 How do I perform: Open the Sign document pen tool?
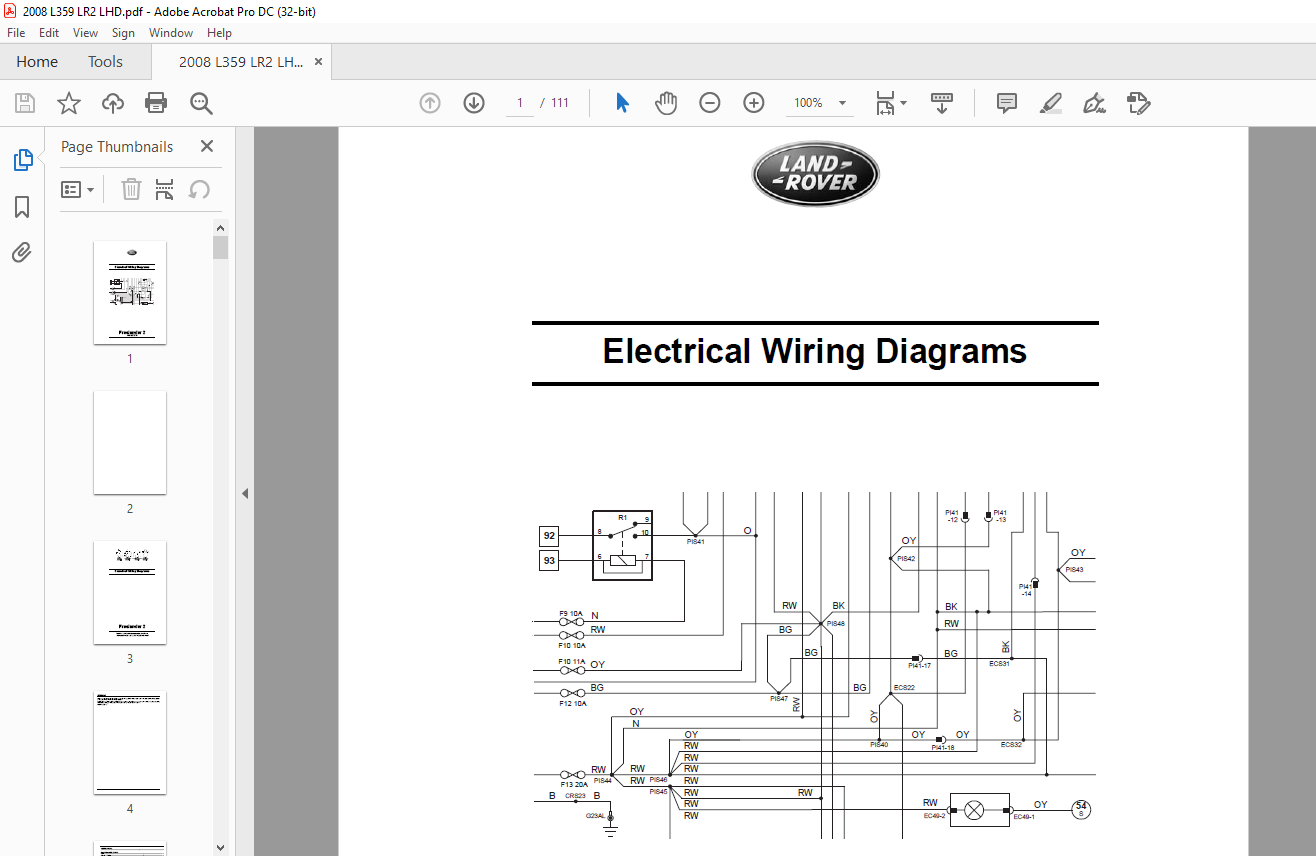1095,103
